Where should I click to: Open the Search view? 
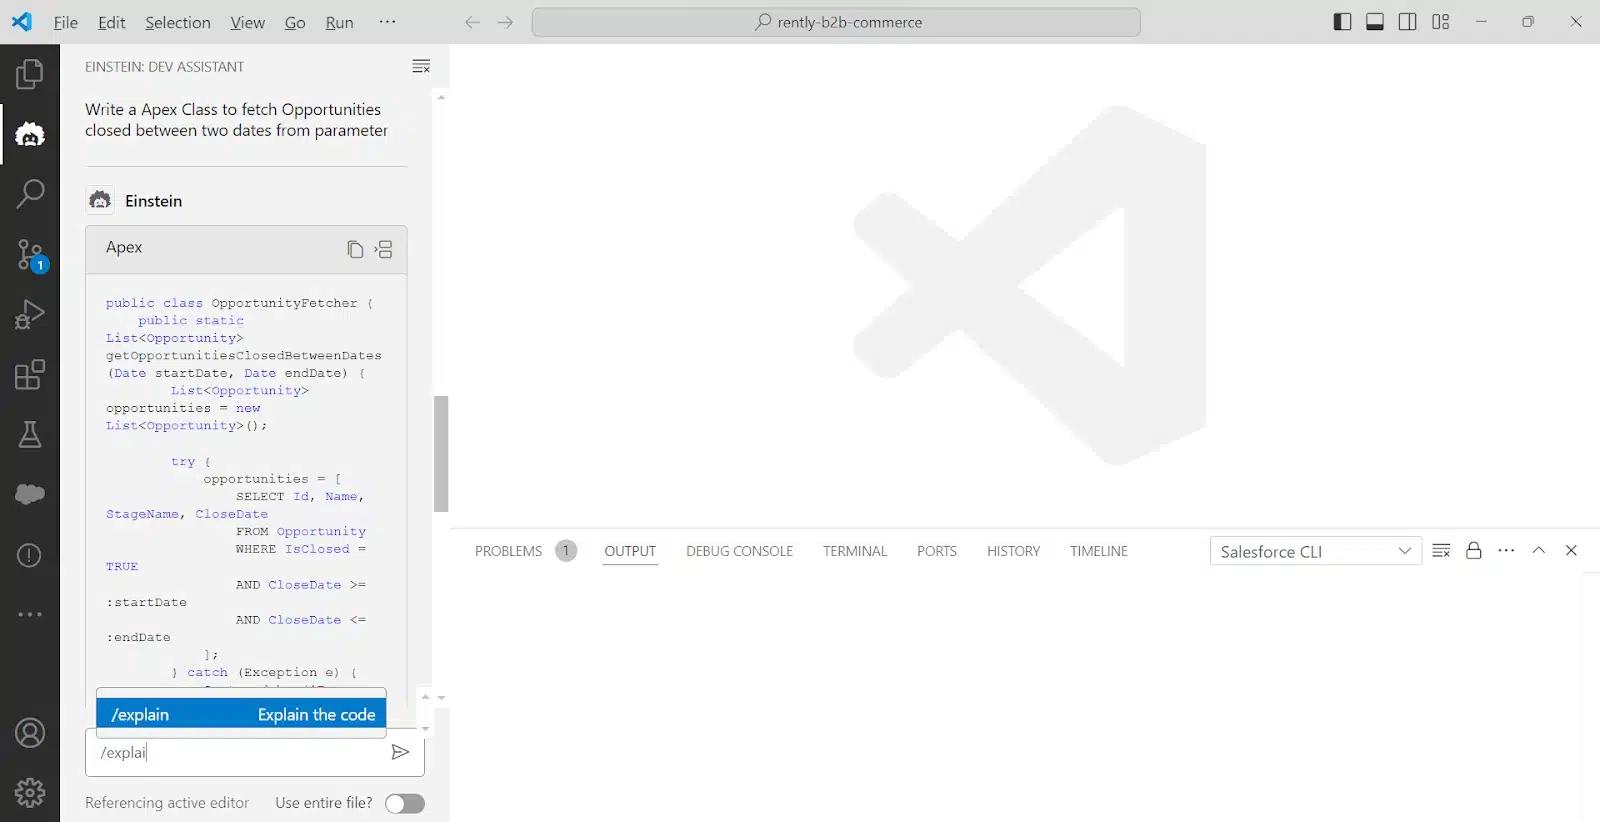pos(30,194)
